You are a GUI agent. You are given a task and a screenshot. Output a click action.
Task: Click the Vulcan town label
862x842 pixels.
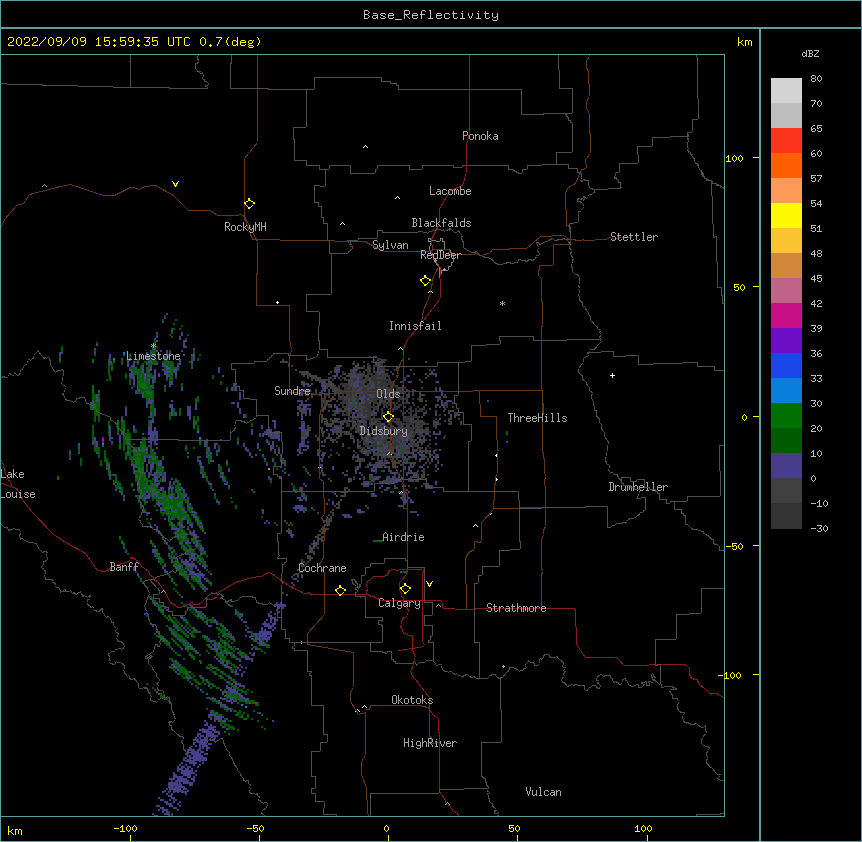point(543,792)
